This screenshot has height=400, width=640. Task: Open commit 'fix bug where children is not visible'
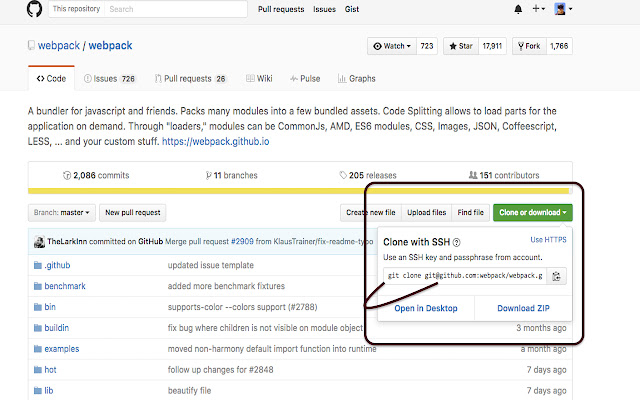(265, 328)
